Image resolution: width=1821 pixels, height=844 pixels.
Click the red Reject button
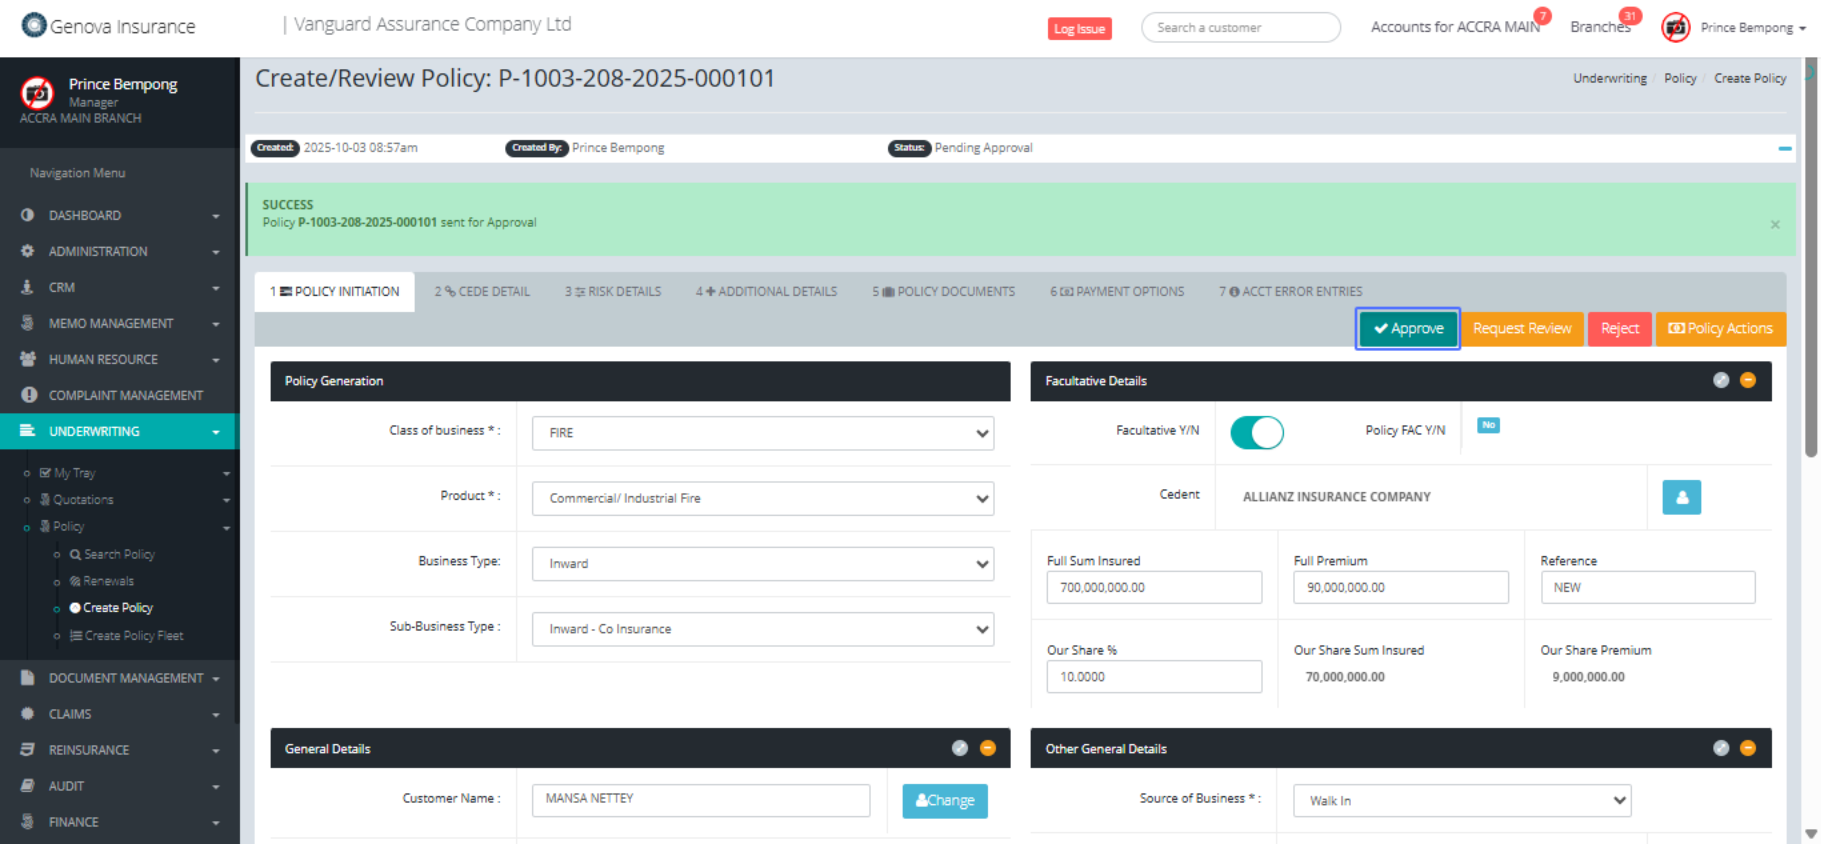[1619, 328]
